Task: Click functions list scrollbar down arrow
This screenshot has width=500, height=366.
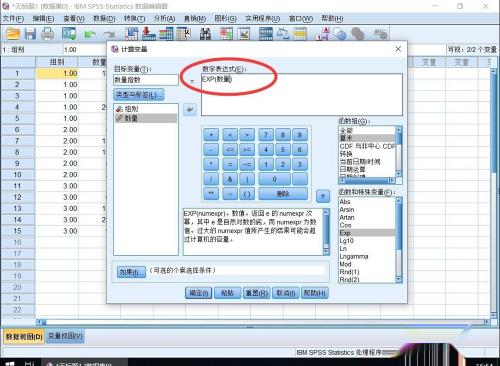Action: (399, 279)
